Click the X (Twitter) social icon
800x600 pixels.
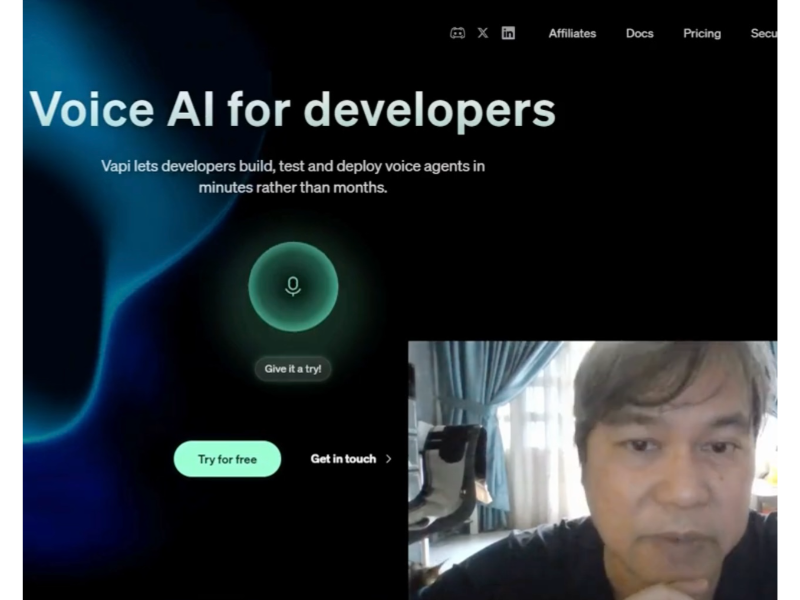[x=483, y=33]
